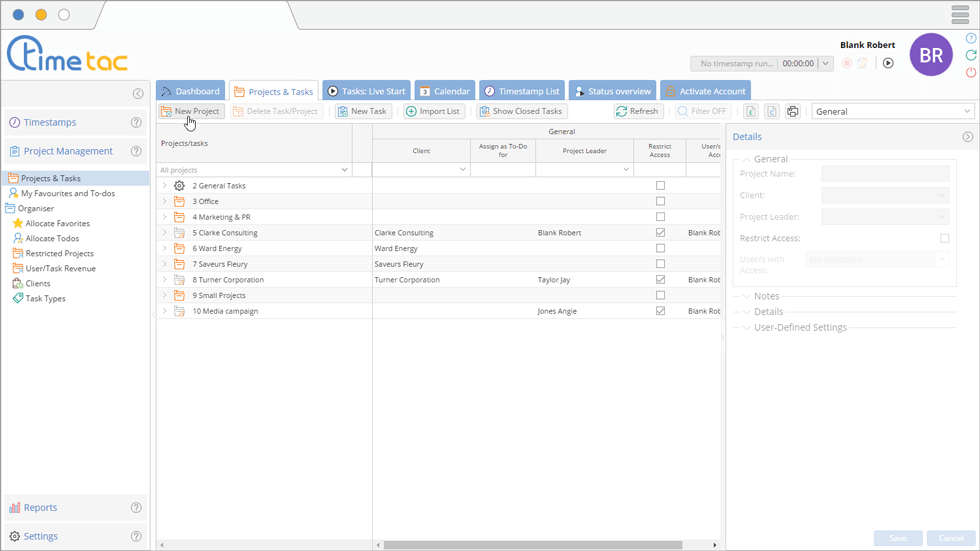Open My Favourites and To-dos in sidebar
Screen dimensions: 980x551
pos(68,193)
